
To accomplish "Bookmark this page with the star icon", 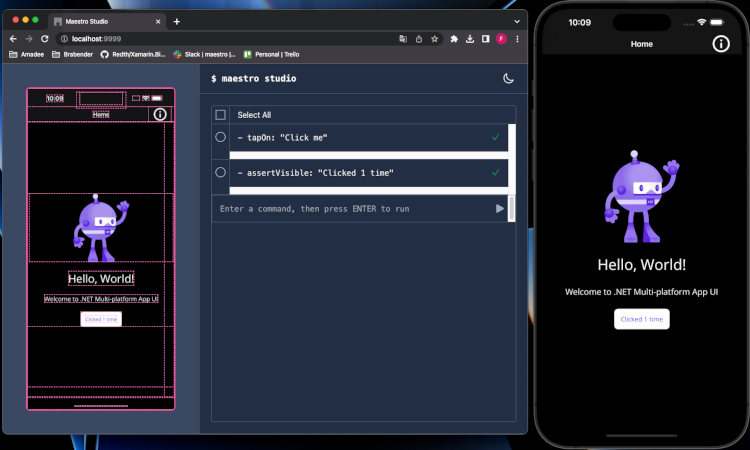I will (434, 38).
